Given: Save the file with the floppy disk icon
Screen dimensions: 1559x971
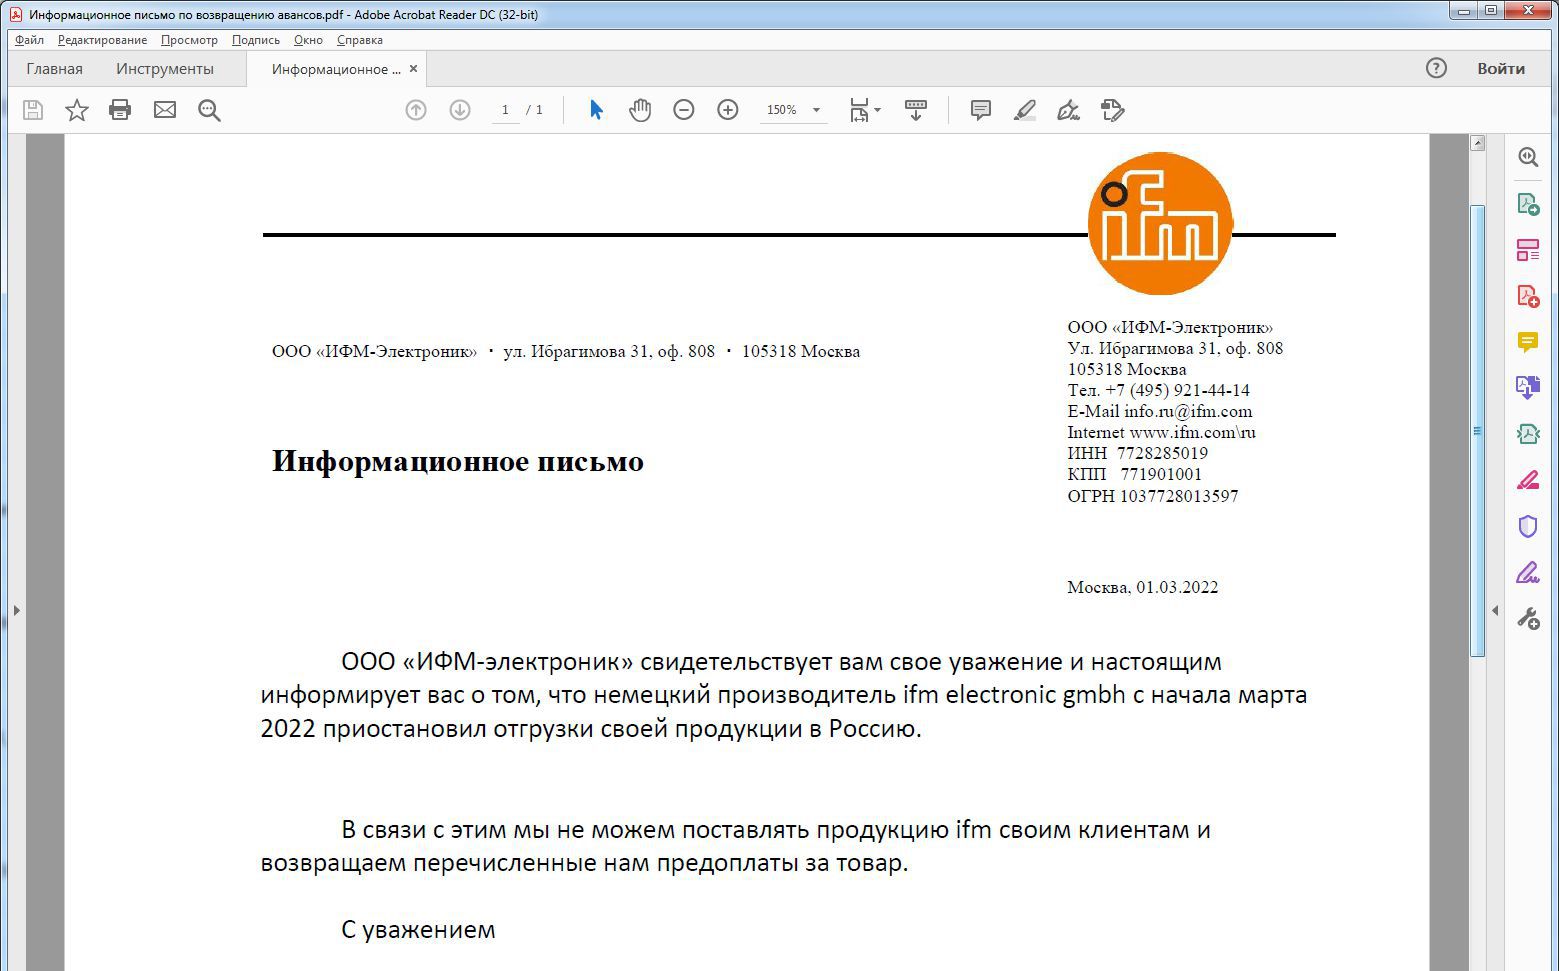Looking at the screenshot, I should coord(33,110).
